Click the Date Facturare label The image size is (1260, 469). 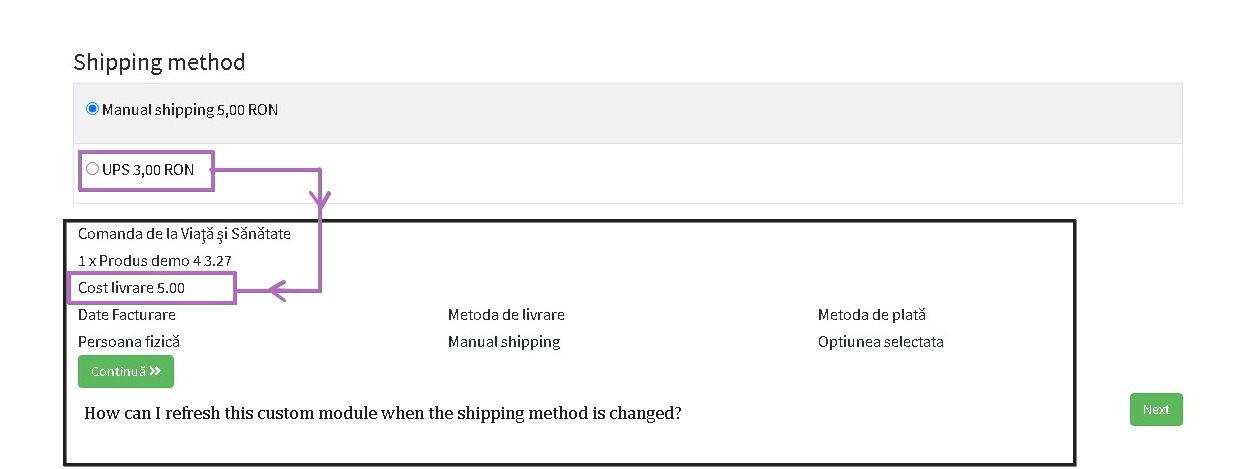point(127,315)
